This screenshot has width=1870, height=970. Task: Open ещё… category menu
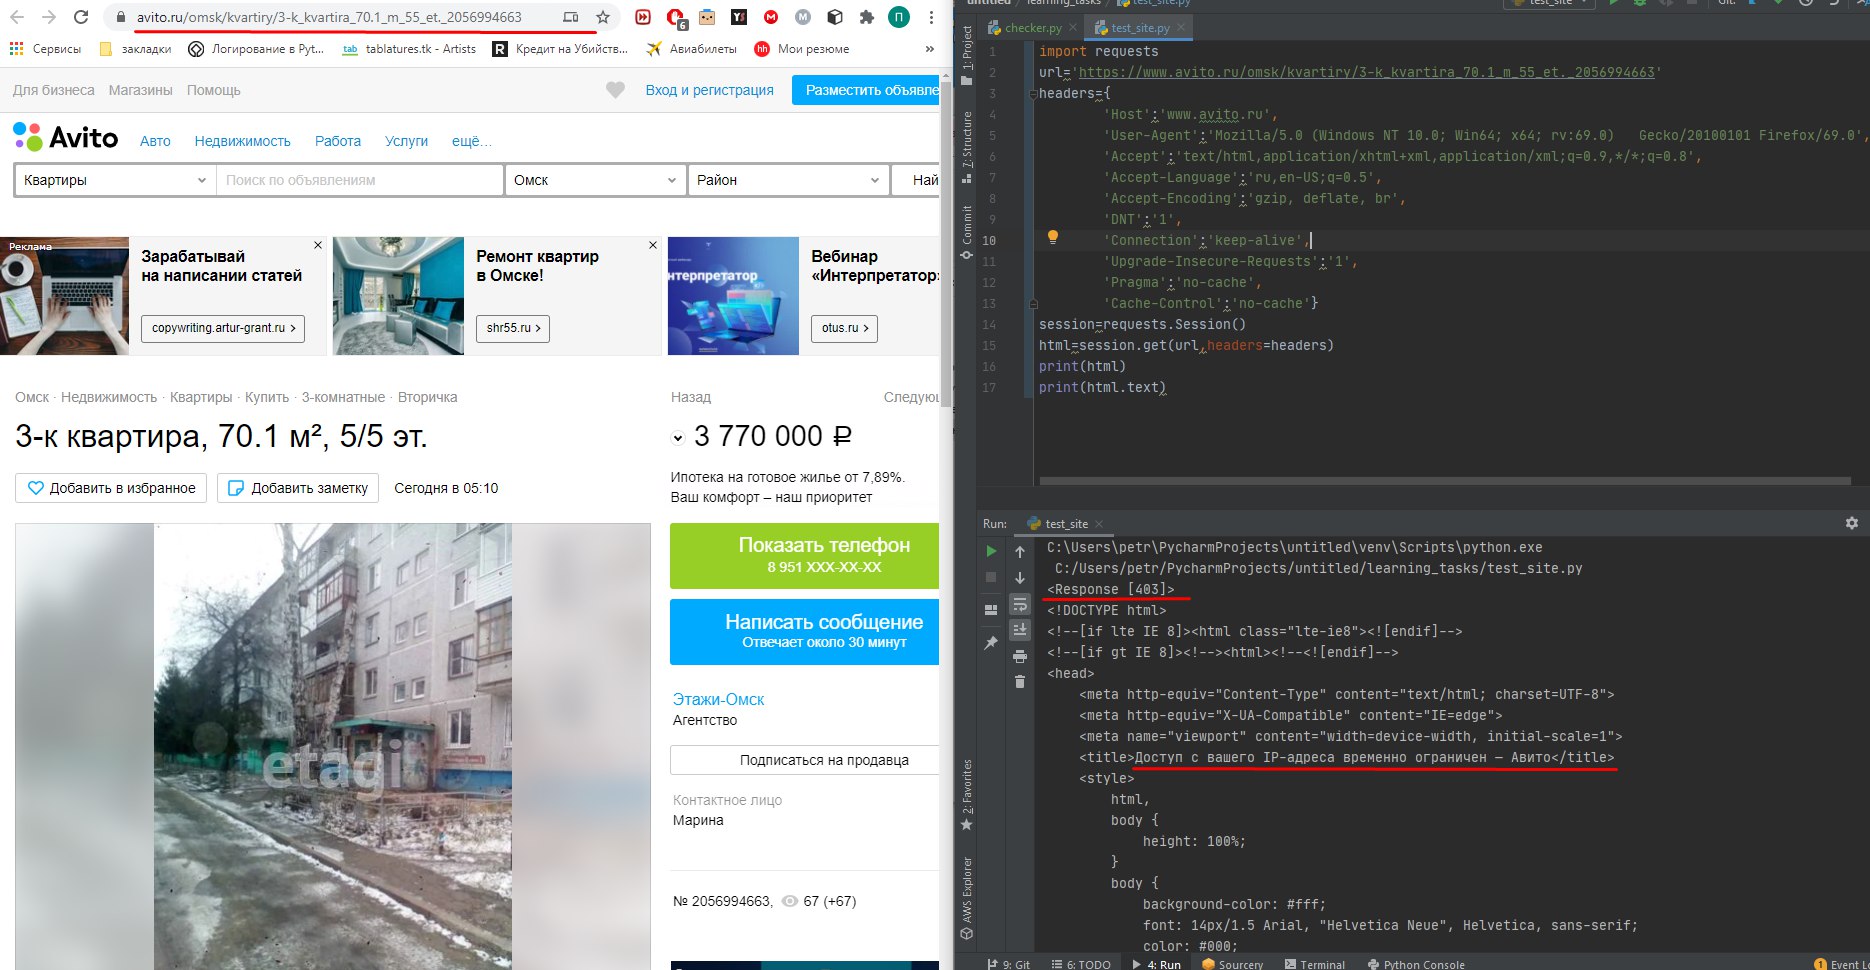[x=471, y=141]
